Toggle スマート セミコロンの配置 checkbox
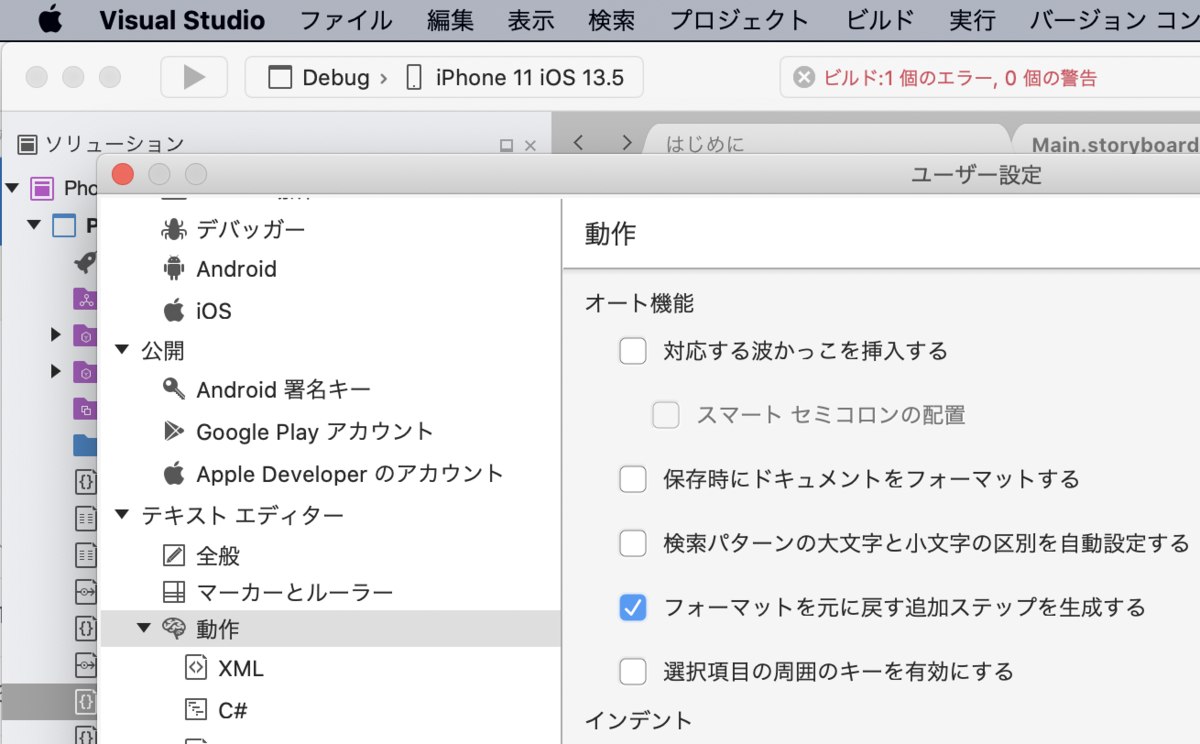This screenshot has height=744, width=1200. pyautogui.click(x=666, y=415)
